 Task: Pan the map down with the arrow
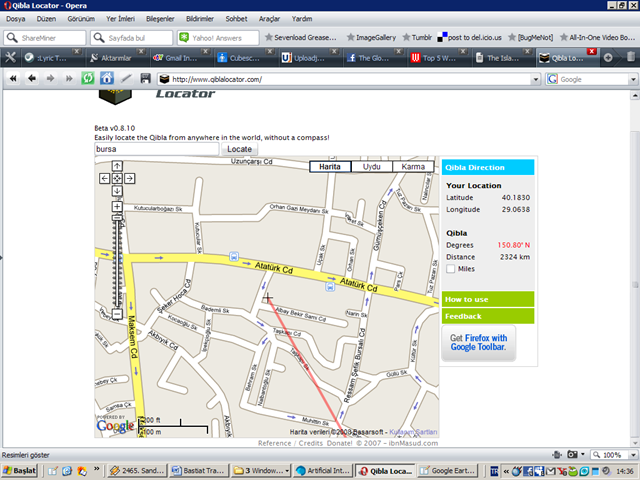117,191
